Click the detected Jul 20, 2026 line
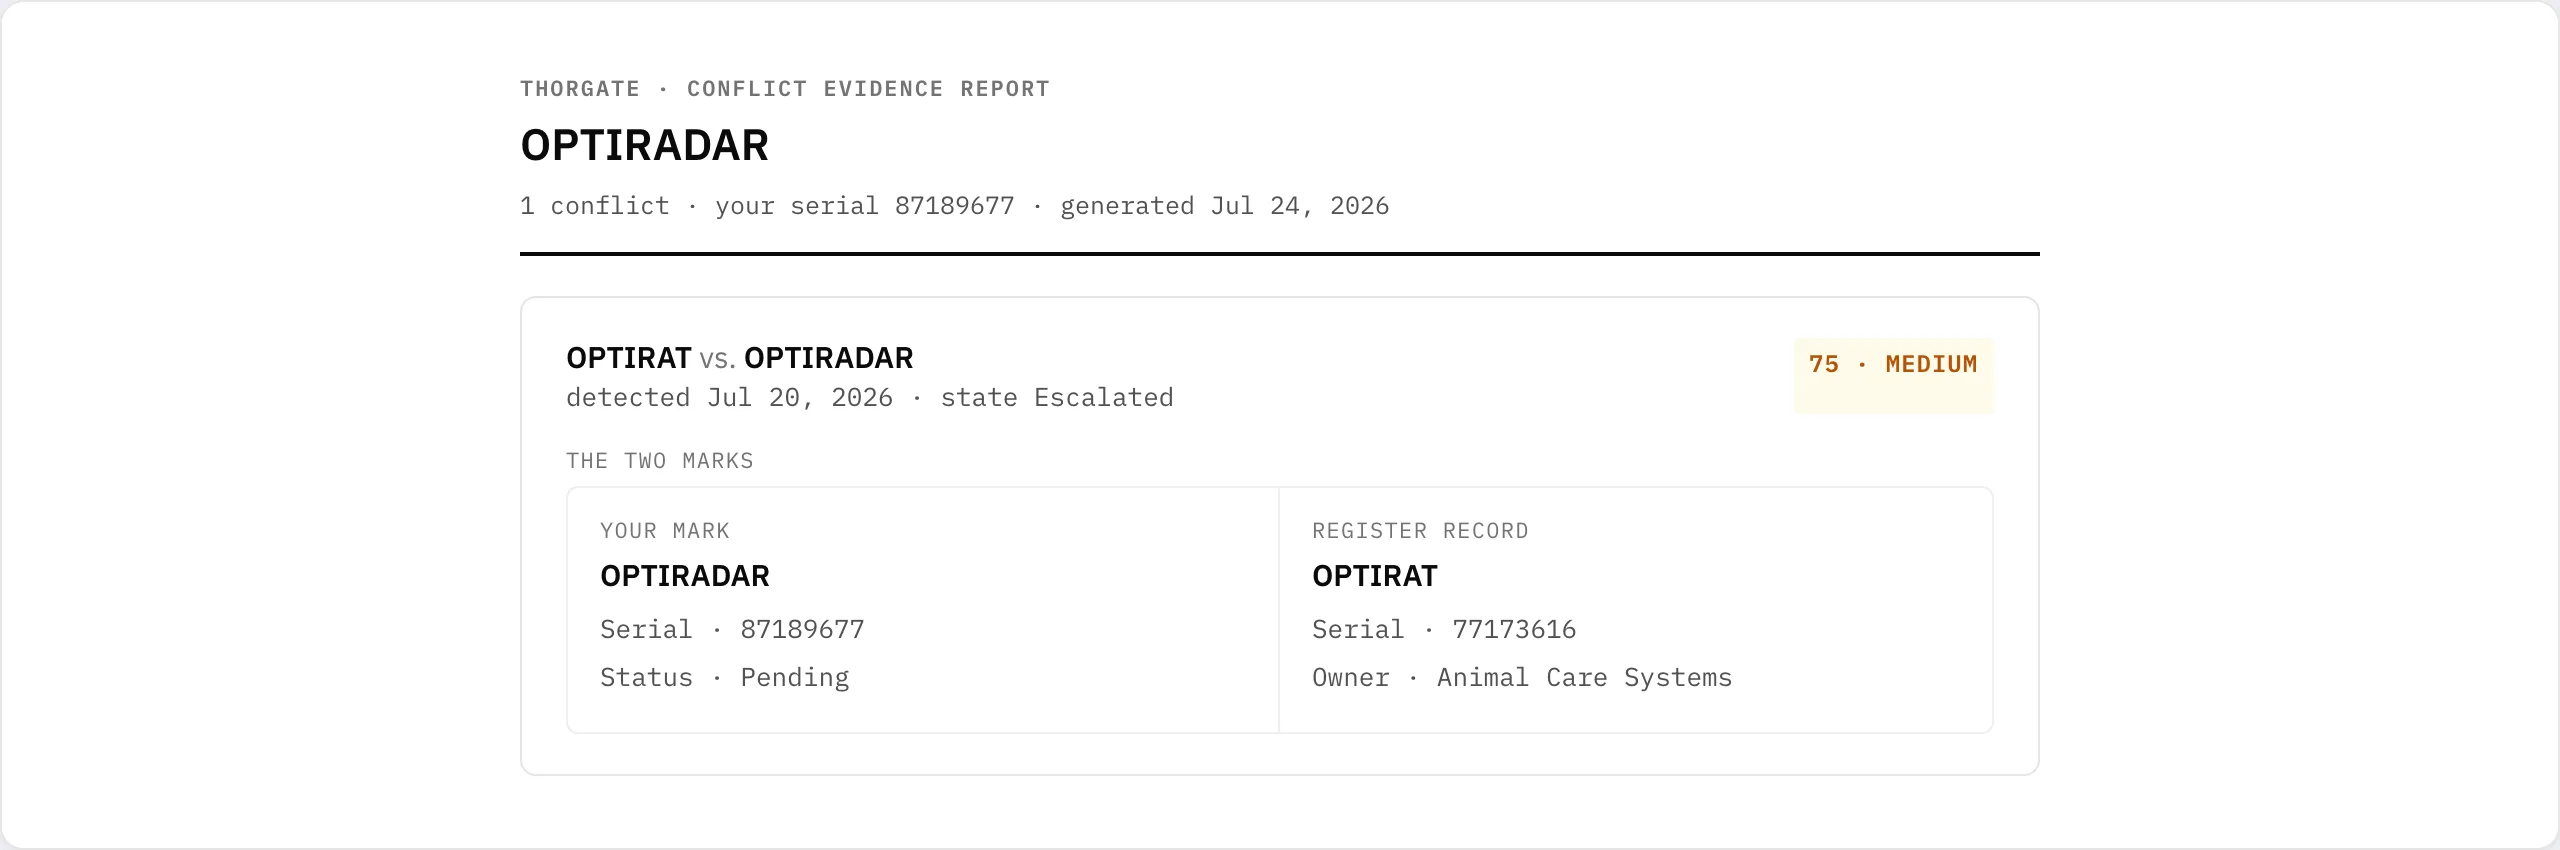Screen dimensions: 2560x850 click(x=729, y=398)
